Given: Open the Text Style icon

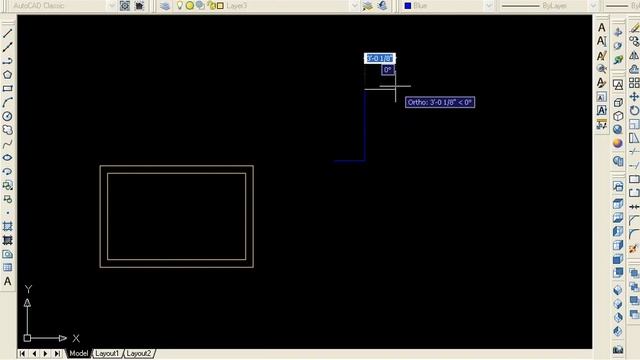Looking at the screenshot, I should tap(602, 83).
